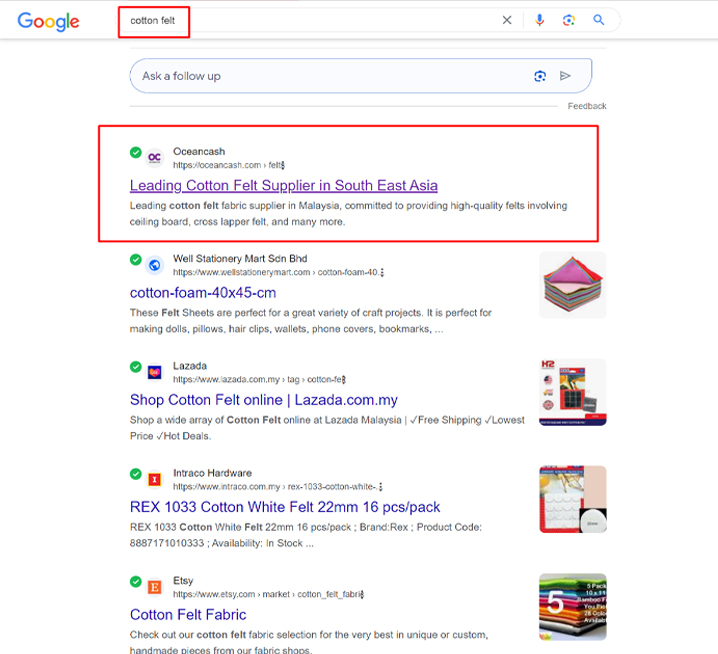Click the green checkmark beside Well Stationery Mart
This screenshot has height=654, width=718.
tap(136, 260)
